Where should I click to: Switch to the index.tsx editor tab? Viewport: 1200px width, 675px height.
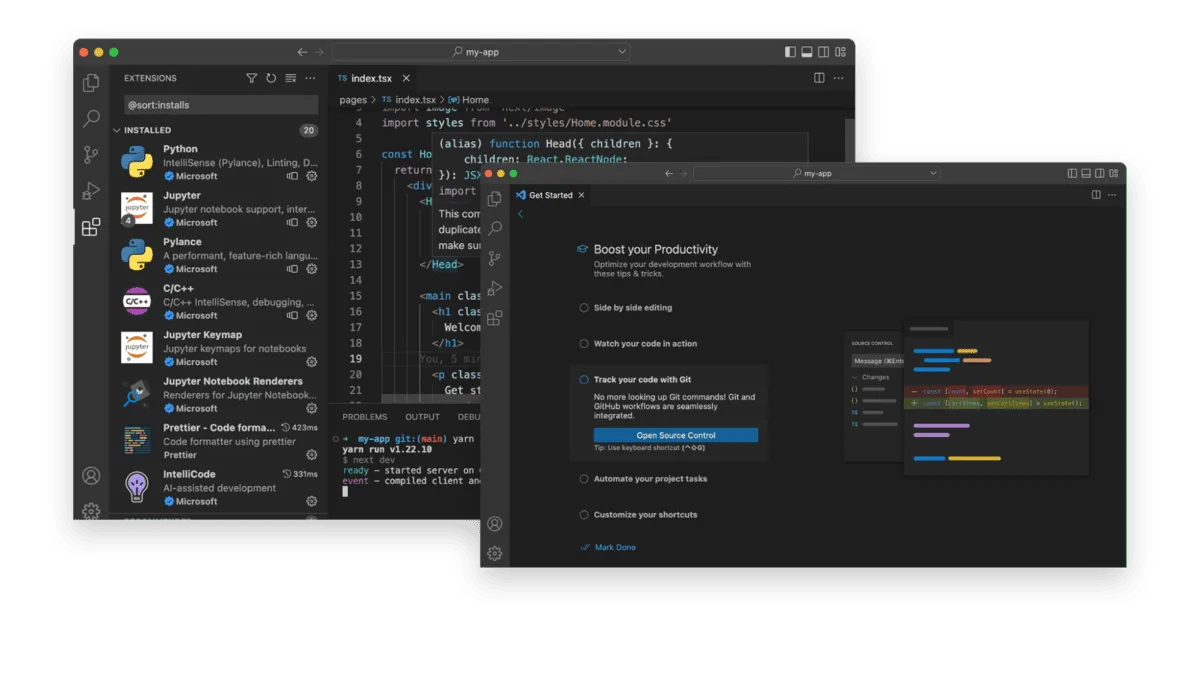pos(371,78)
